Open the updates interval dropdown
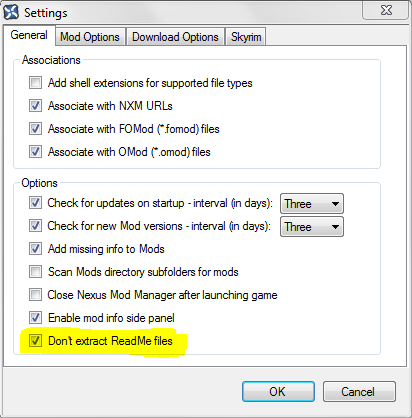The image size is (412, 418). point(312,203)
